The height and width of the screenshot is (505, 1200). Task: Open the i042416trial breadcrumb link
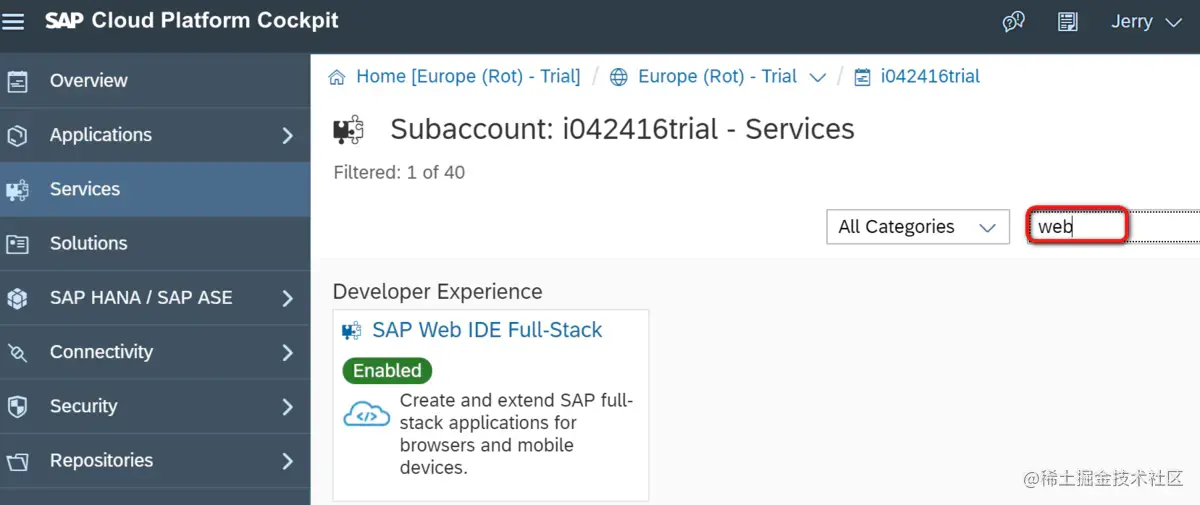(x=930, y=76)
